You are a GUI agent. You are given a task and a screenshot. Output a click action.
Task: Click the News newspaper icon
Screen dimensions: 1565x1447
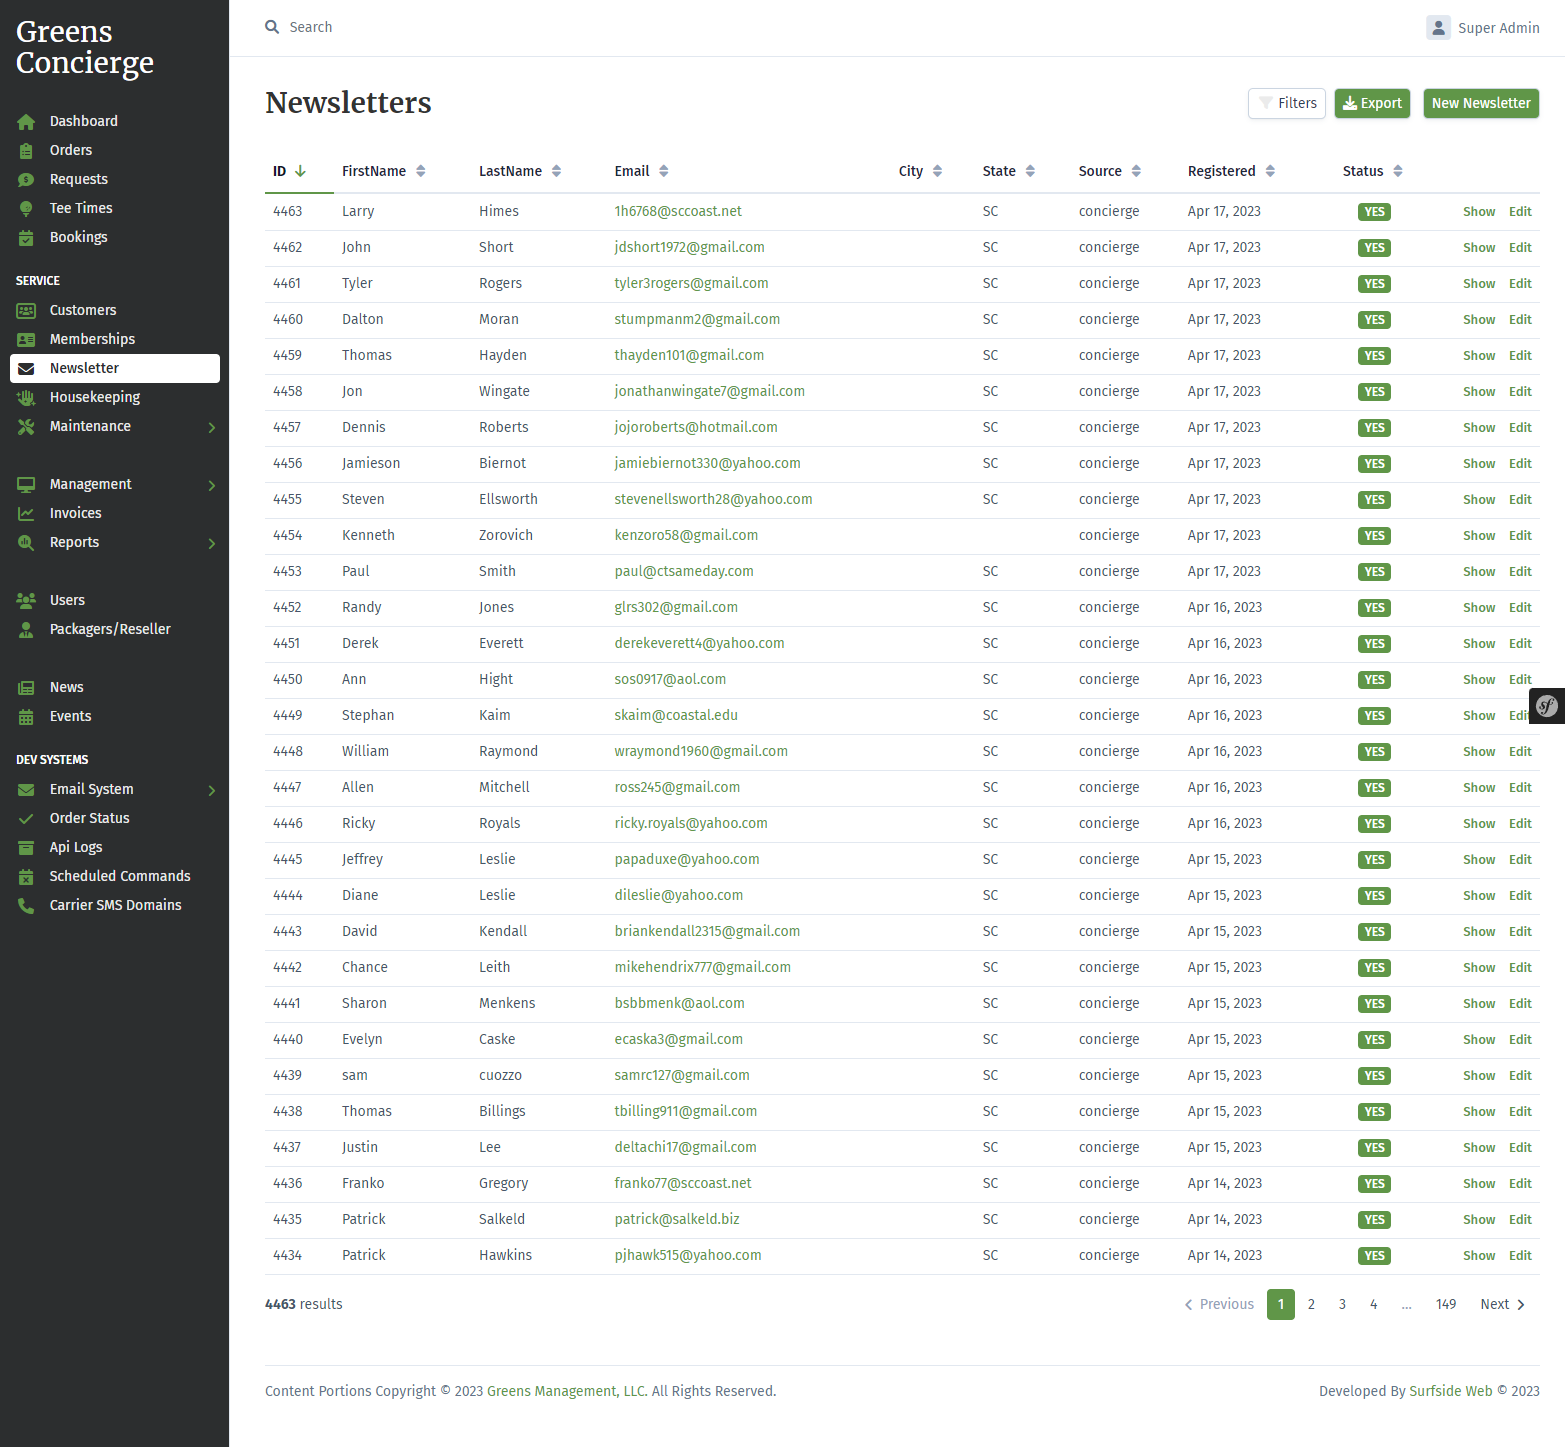coord(26,688)
